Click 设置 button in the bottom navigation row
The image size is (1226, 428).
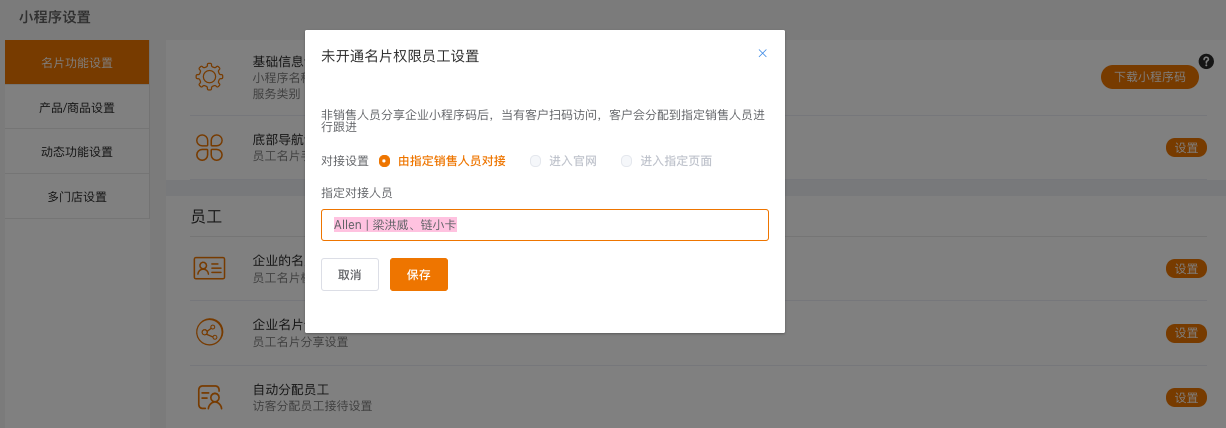coord(1186,147)
